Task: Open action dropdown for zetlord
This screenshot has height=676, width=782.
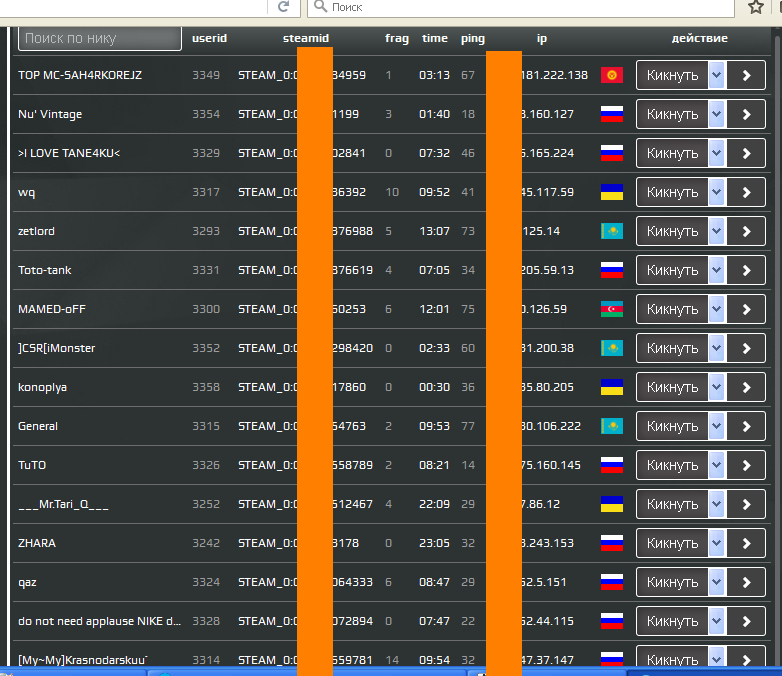Action: (x=717, y=231)
